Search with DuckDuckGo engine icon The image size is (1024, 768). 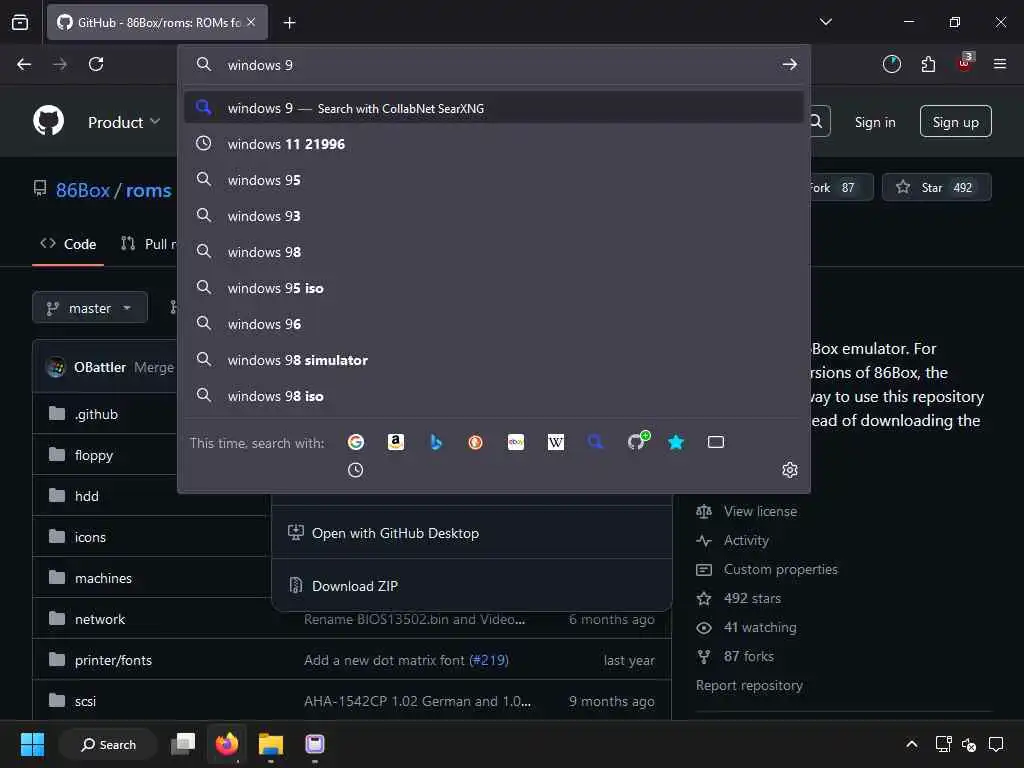pyautogui.click(x=475, y=442)
